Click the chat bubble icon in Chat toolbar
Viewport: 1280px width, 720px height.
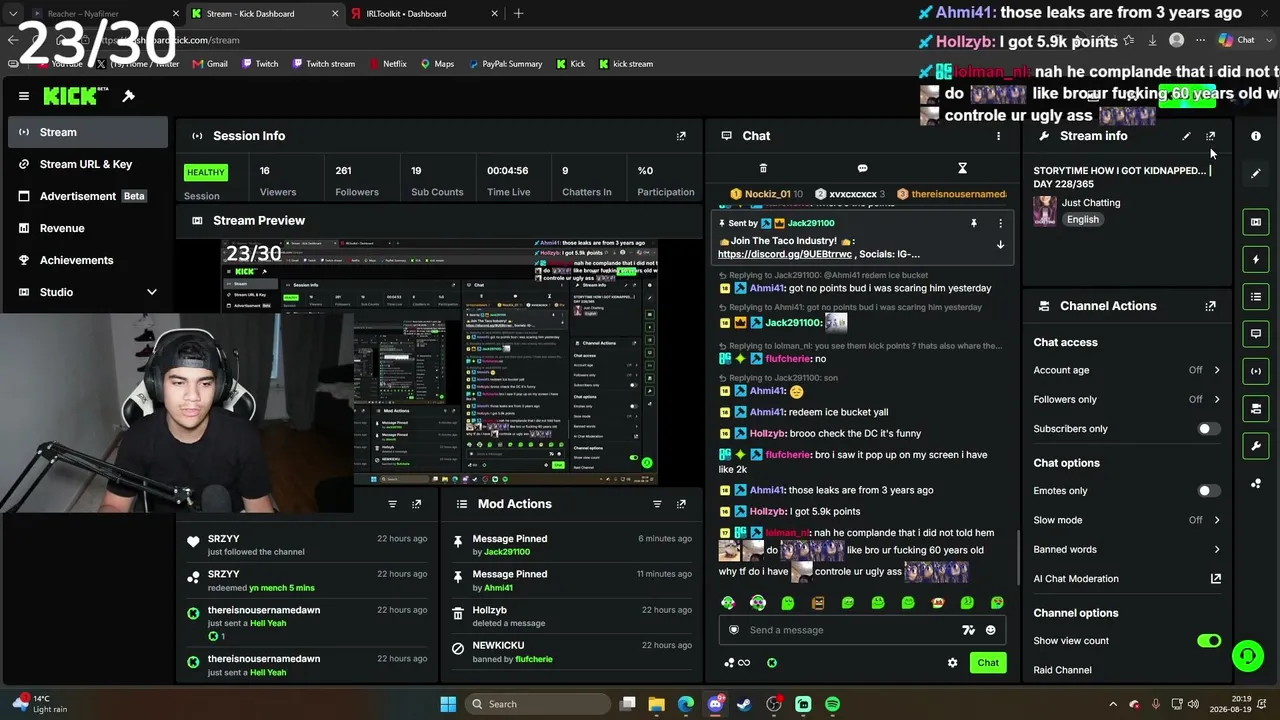coord(862,168)
